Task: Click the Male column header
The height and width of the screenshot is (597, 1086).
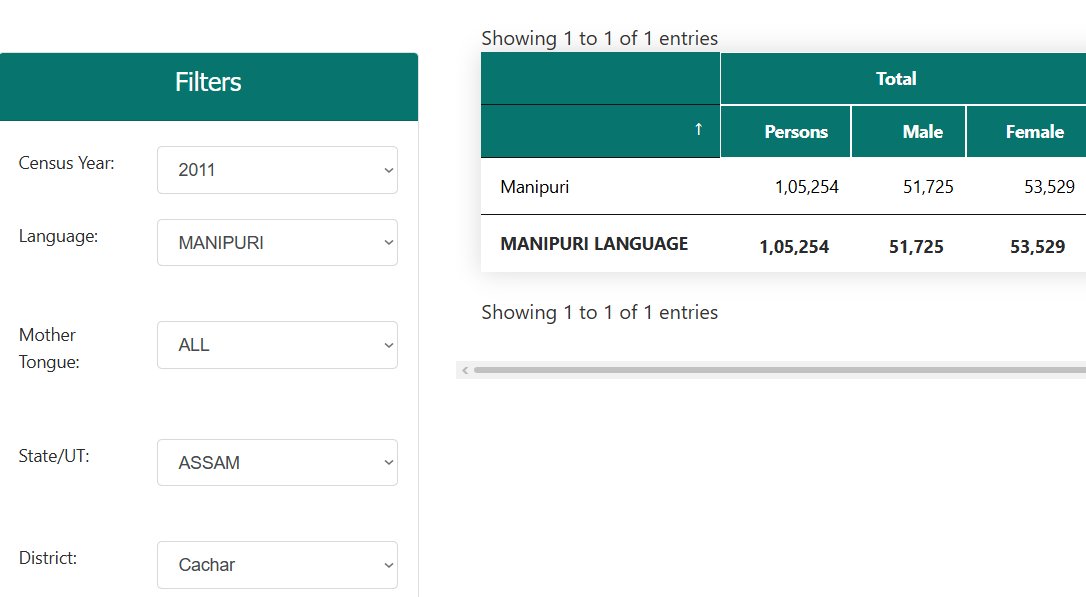Action: 908,132
